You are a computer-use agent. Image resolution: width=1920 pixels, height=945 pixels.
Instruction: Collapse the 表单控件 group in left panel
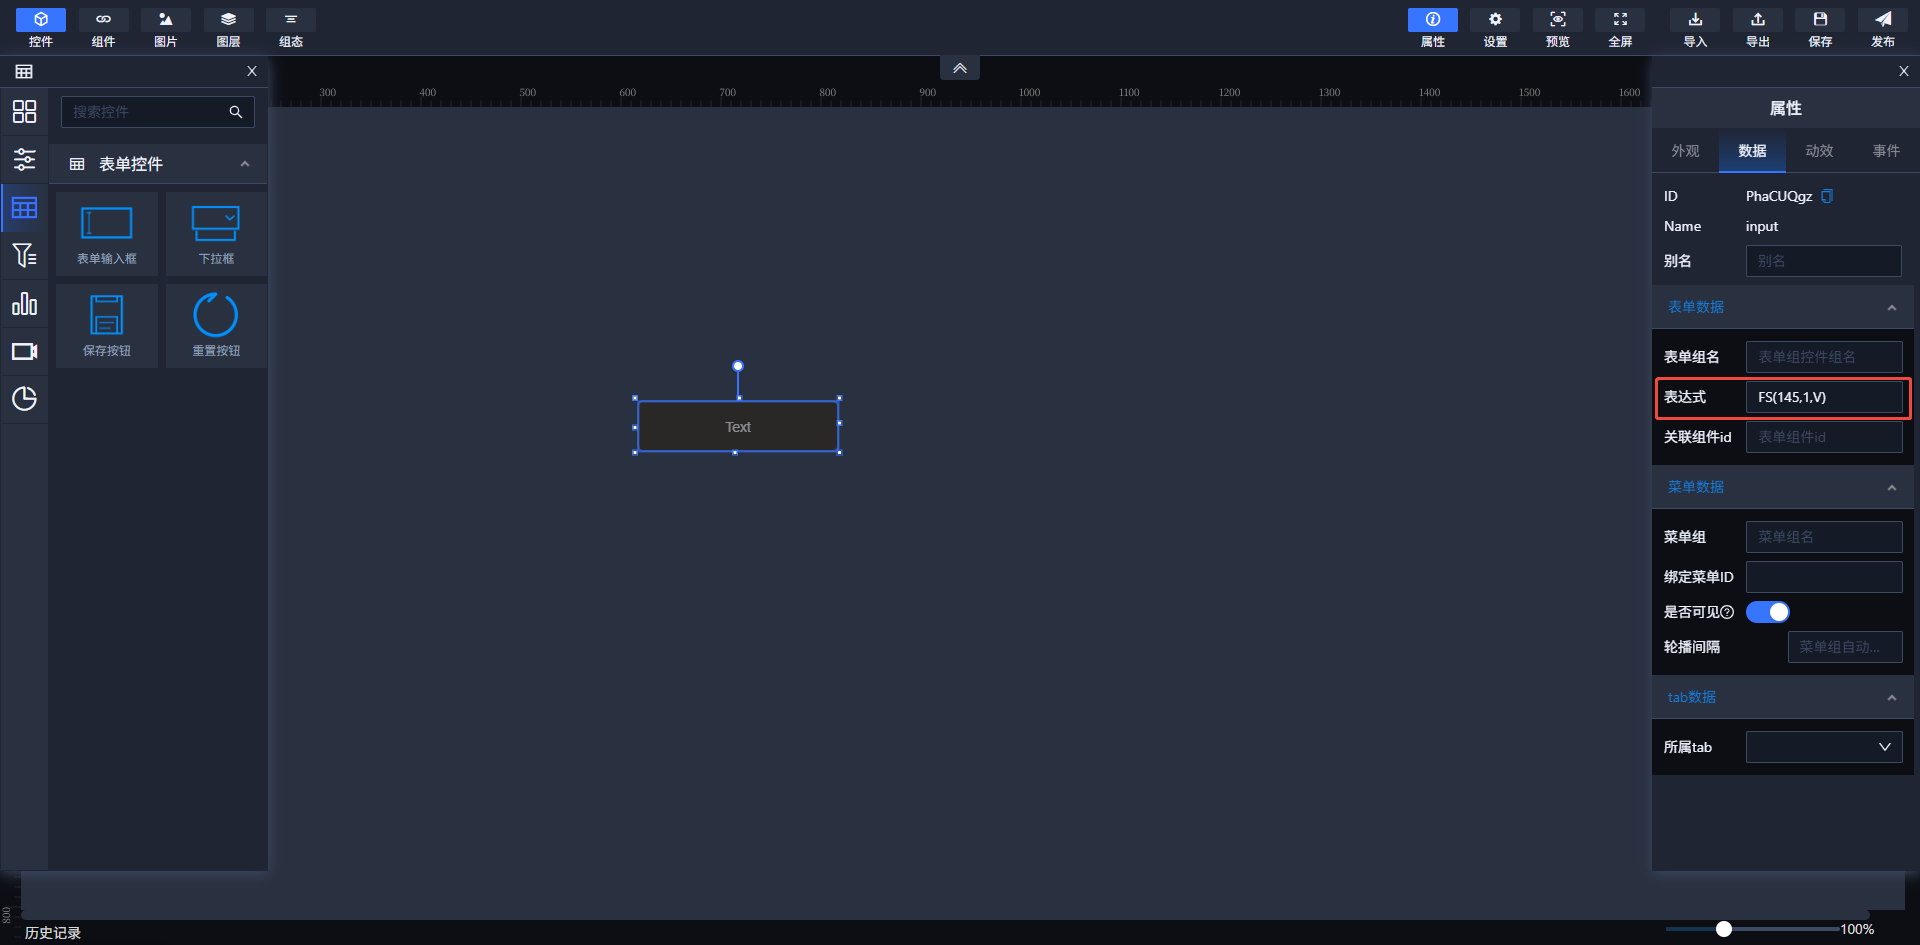[x=245, y=164]
